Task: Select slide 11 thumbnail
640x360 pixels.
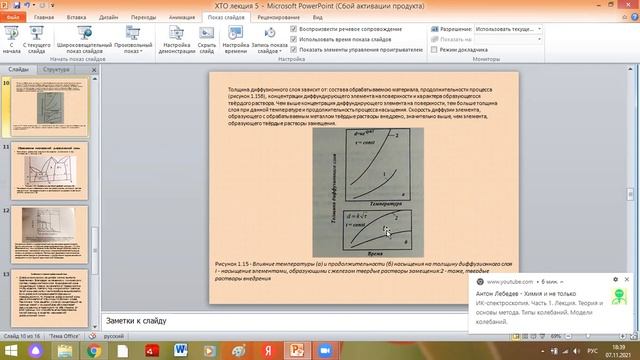Action: tap(50, 171)
